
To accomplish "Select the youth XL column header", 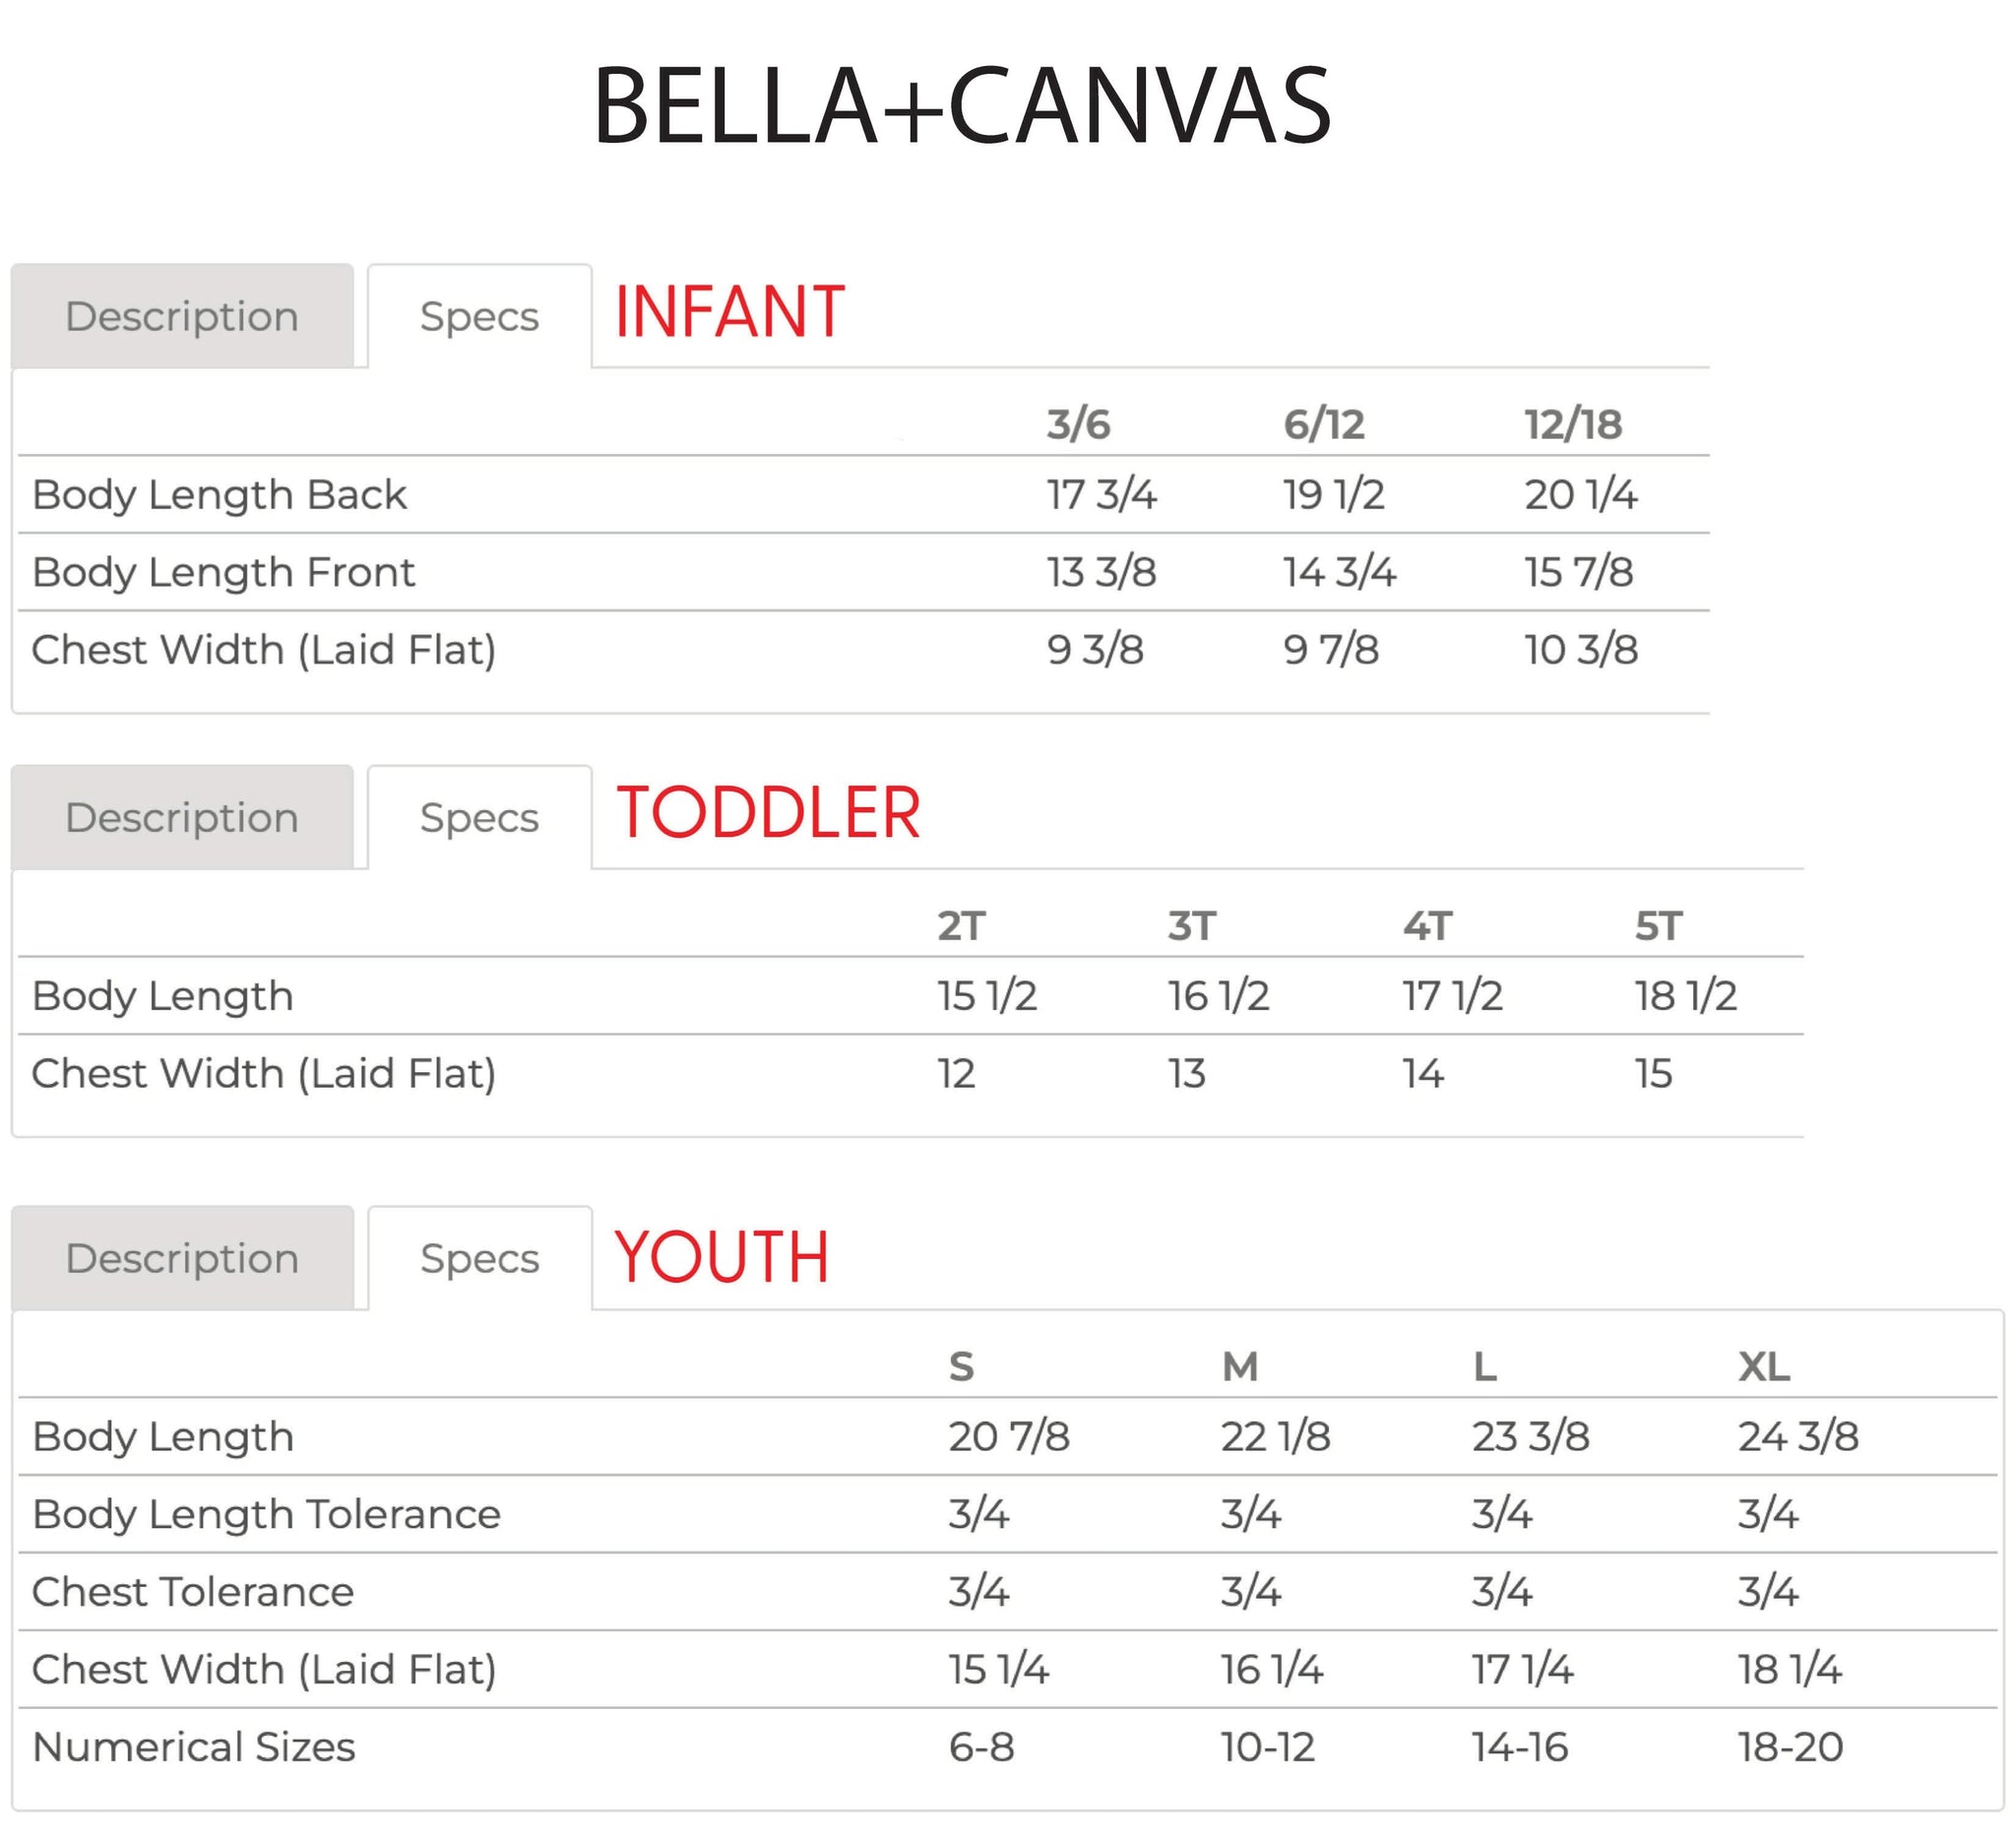I will pos(1764,1366).
